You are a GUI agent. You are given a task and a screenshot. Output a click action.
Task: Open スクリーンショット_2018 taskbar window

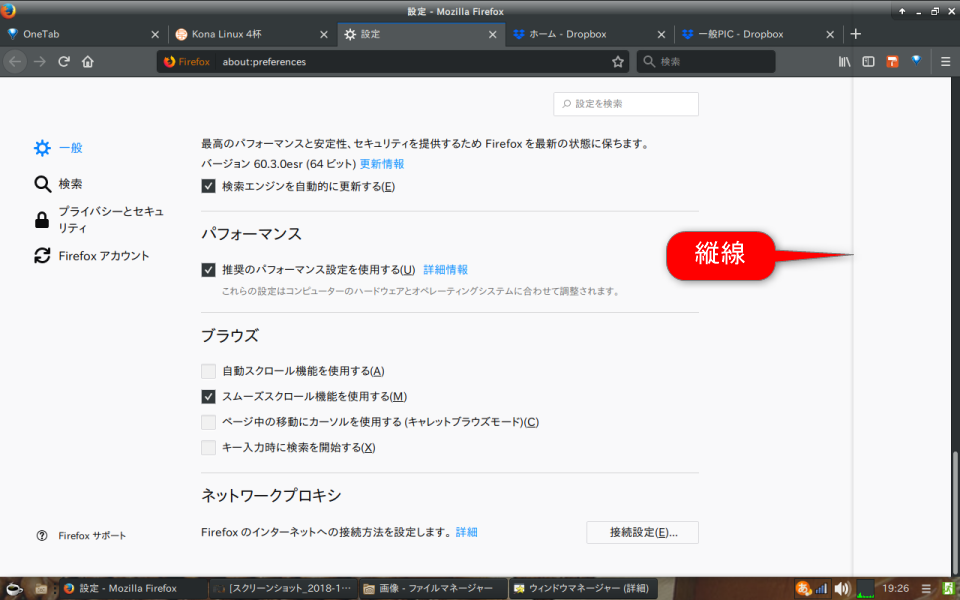click(283, 589)
